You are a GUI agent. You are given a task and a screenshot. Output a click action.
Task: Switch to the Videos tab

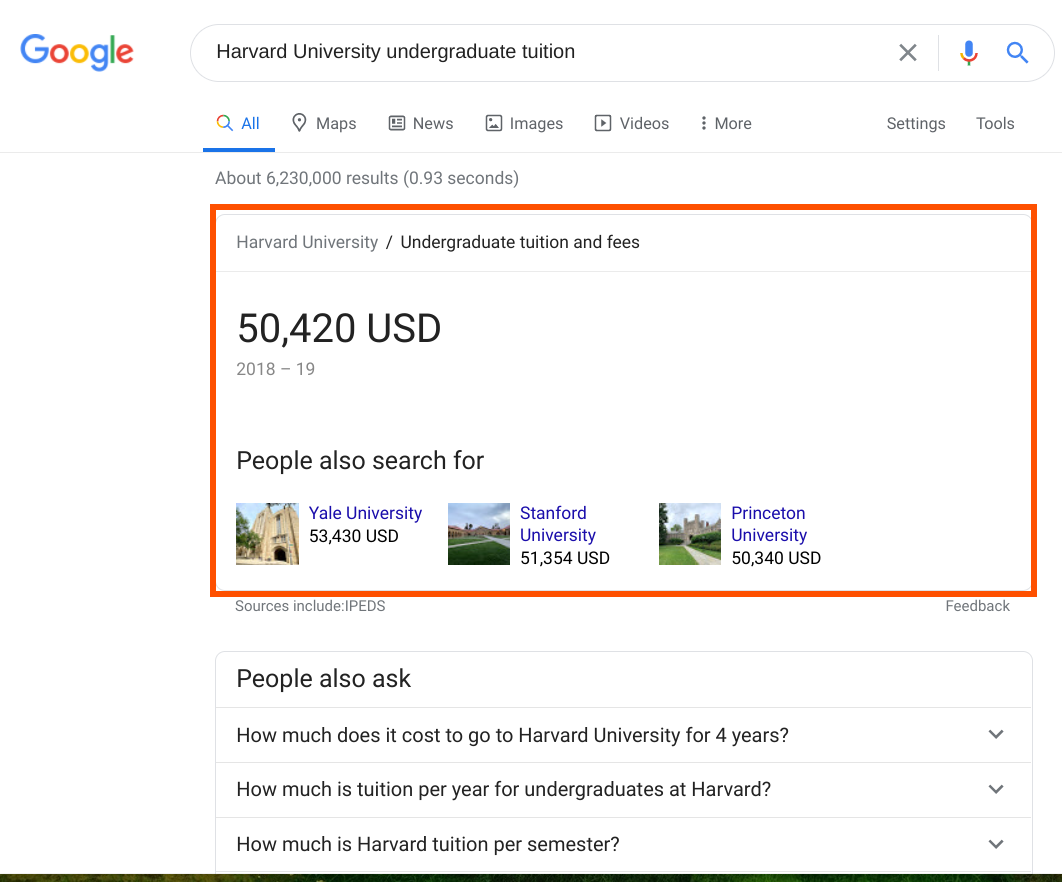632,123
